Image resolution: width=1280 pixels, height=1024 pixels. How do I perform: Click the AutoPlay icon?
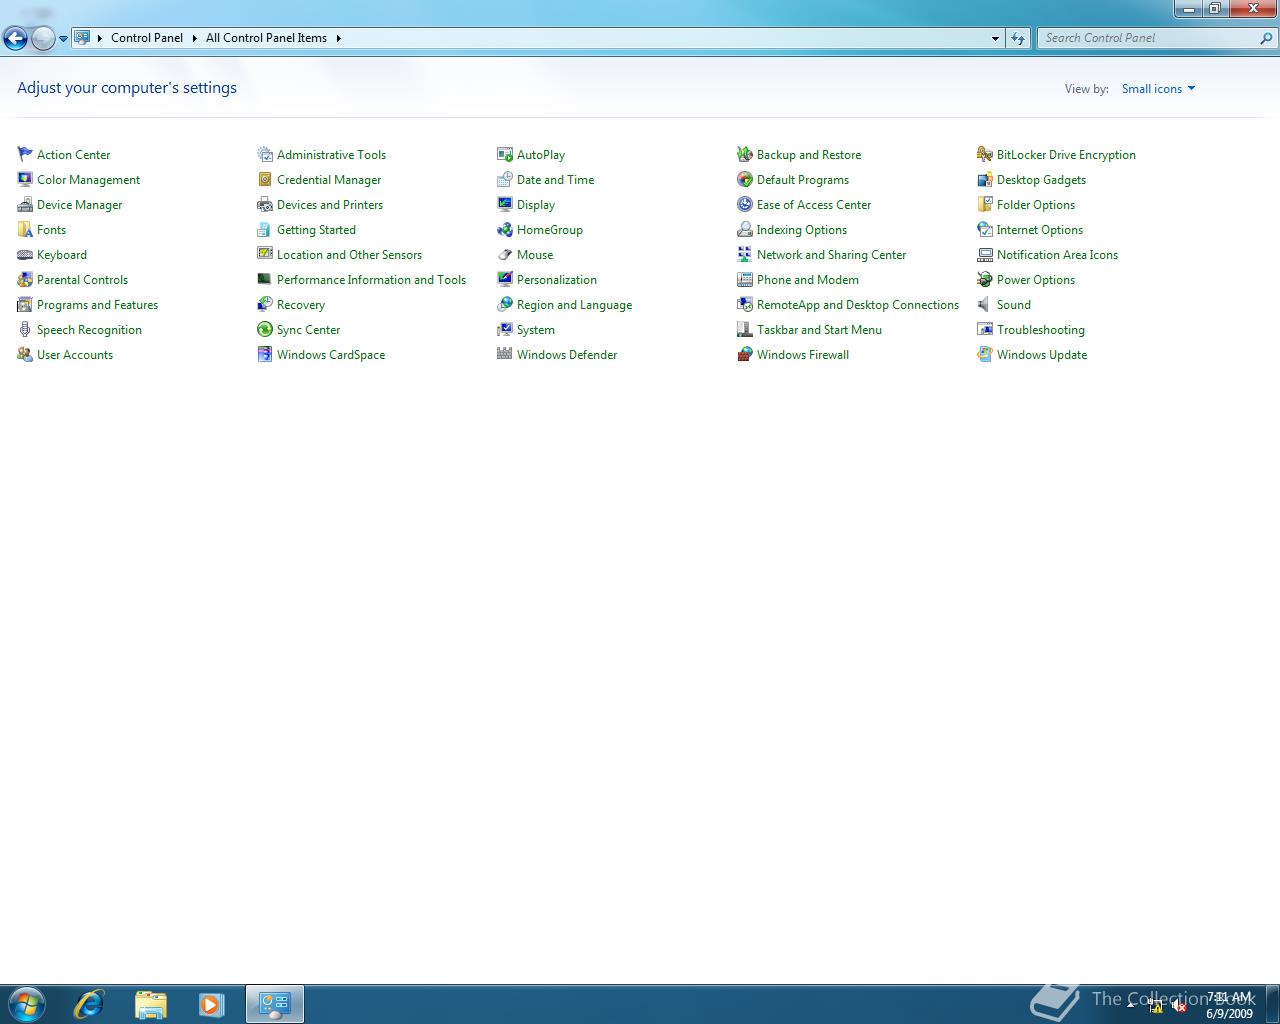(505, 154)
